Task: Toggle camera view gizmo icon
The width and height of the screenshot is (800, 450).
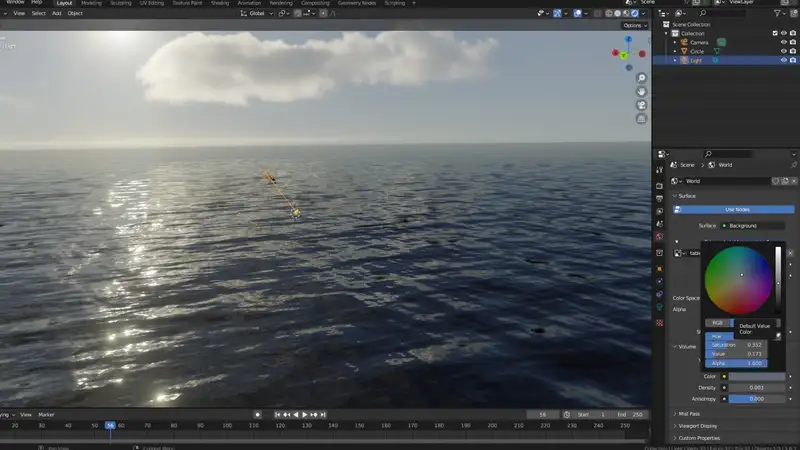Action: pyautogui.click(x=641, y=105)
